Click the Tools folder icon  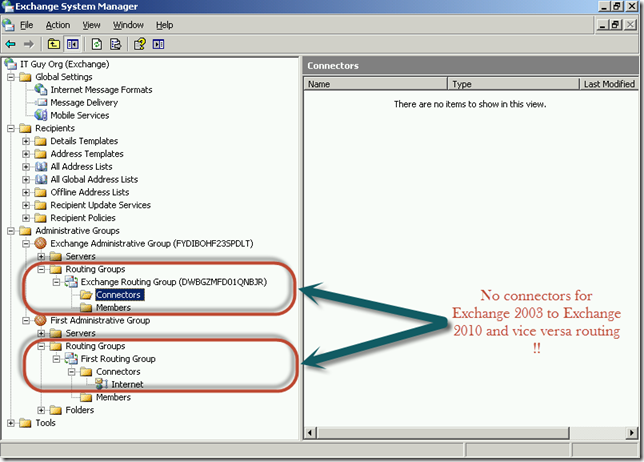(x=25, y=423)
